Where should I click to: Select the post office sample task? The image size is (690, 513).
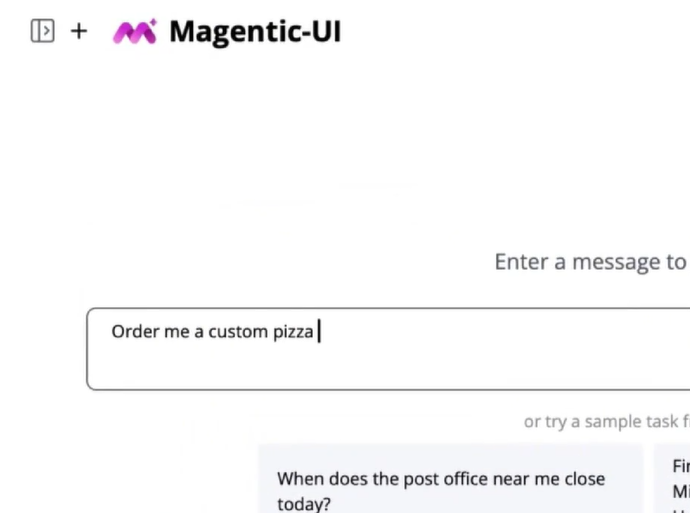tap(450, 490)
